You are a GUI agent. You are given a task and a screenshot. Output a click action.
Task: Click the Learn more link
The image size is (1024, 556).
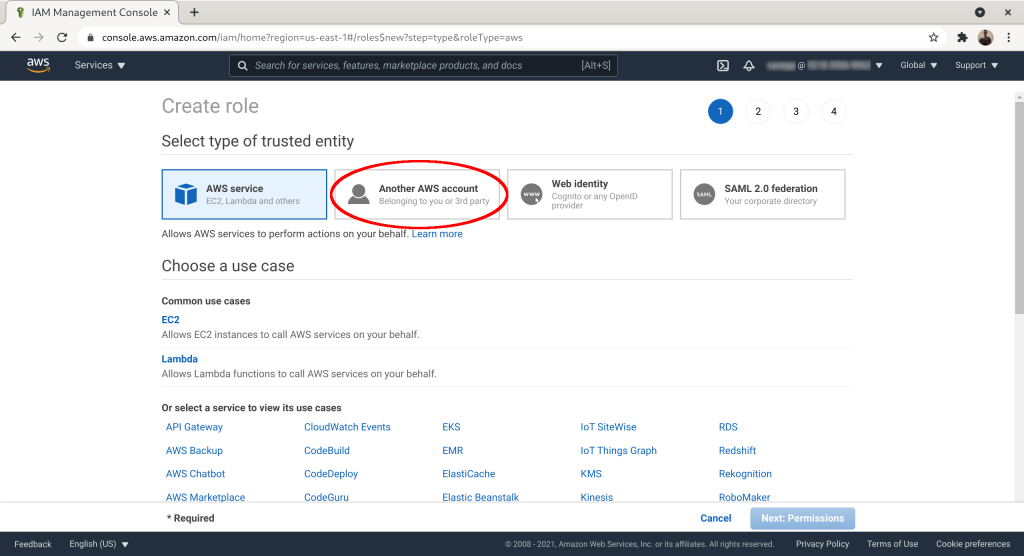437,234
